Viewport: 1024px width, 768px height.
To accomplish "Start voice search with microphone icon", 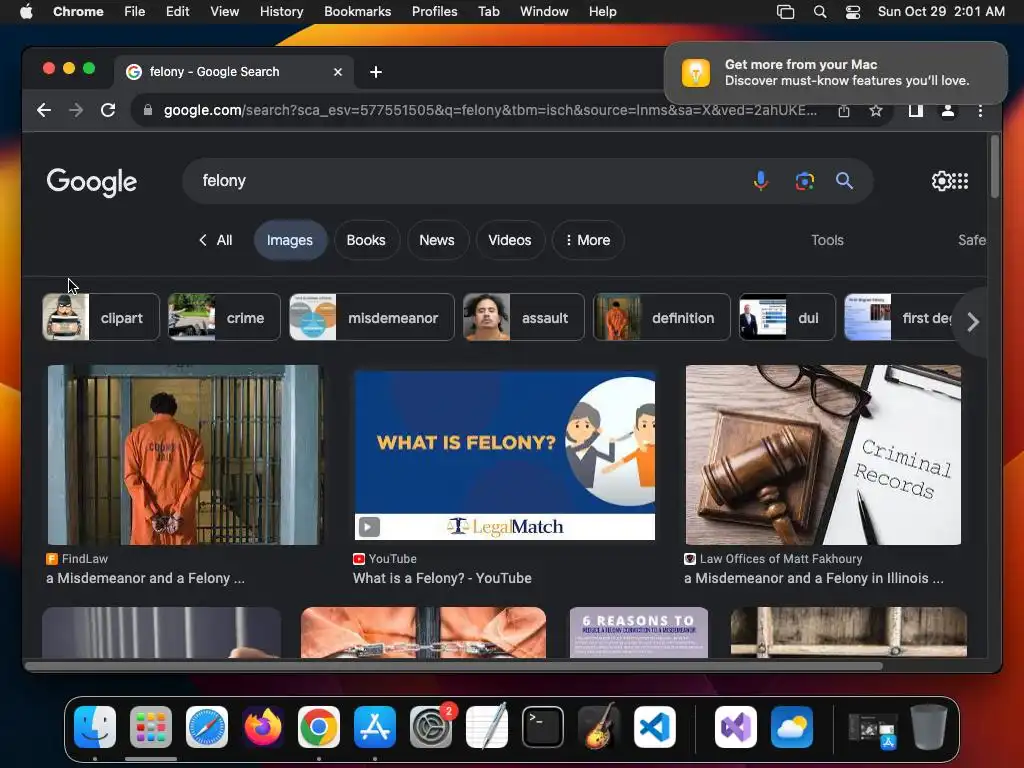I will (x=760, y=181).
